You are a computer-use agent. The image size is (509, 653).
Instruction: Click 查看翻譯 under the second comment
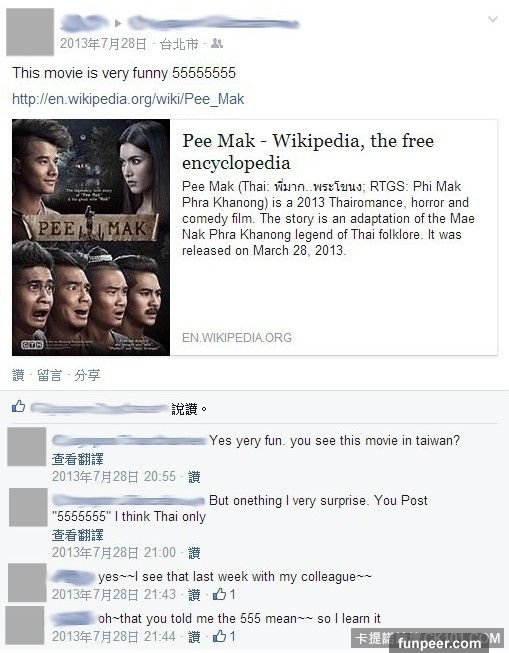point(77,535)
